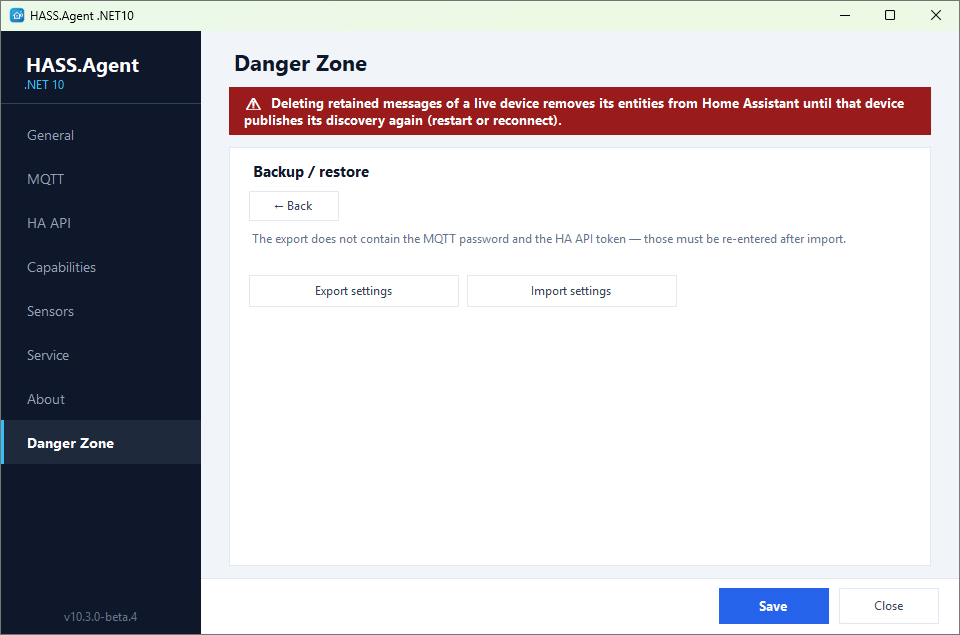The width and height of the screenshot is (960, 635).
Task: Switch to the MQTT section
Action: click(101, 179)
